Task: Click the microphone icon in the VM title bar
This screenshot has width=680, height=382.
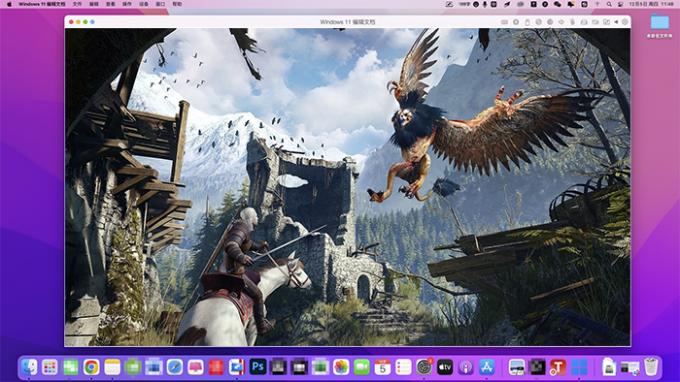Action: click(x=572, y=22)
